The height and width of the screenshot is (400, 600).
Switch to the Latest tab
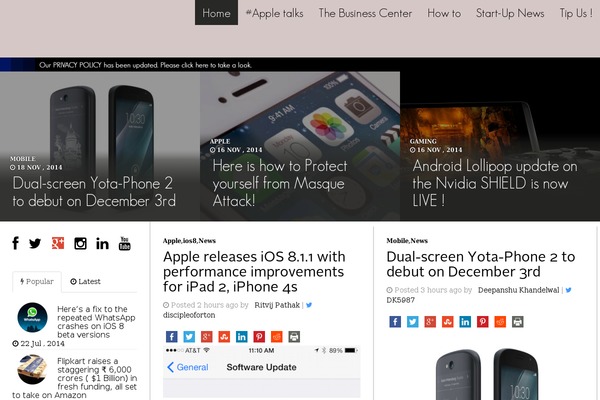(85, 281)
